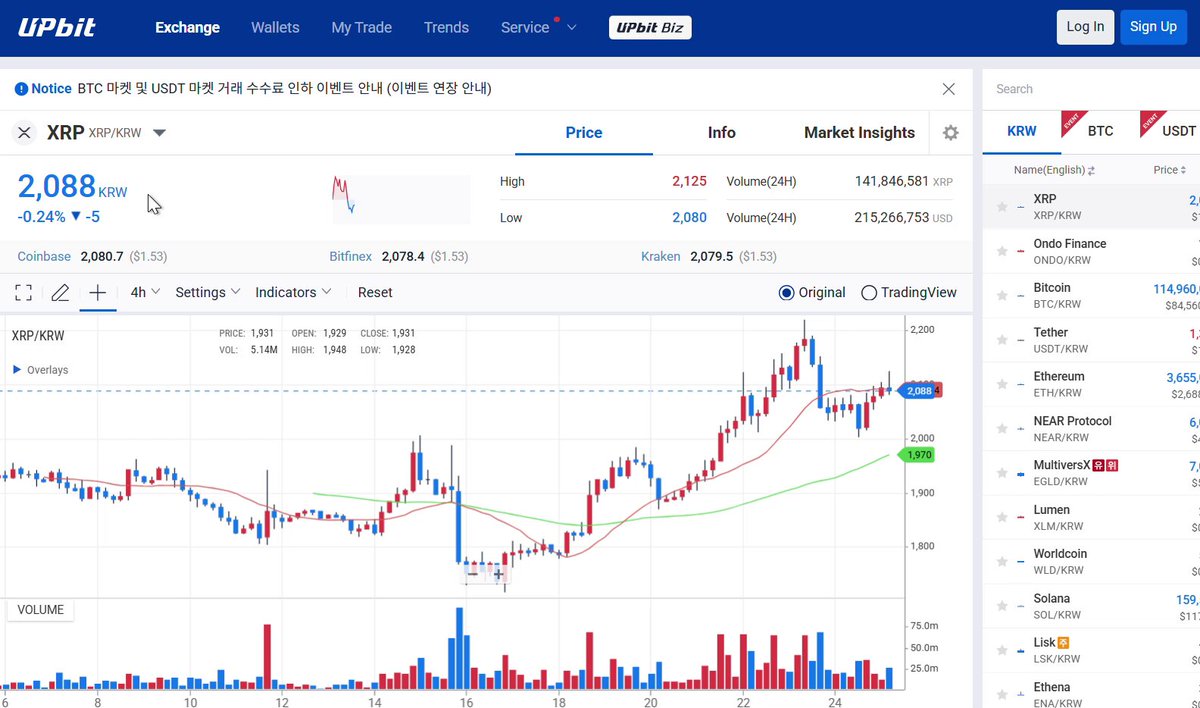Star Ondo Finance as favorite
The image size is (1200, 708).
click(x=1002, y=251)
